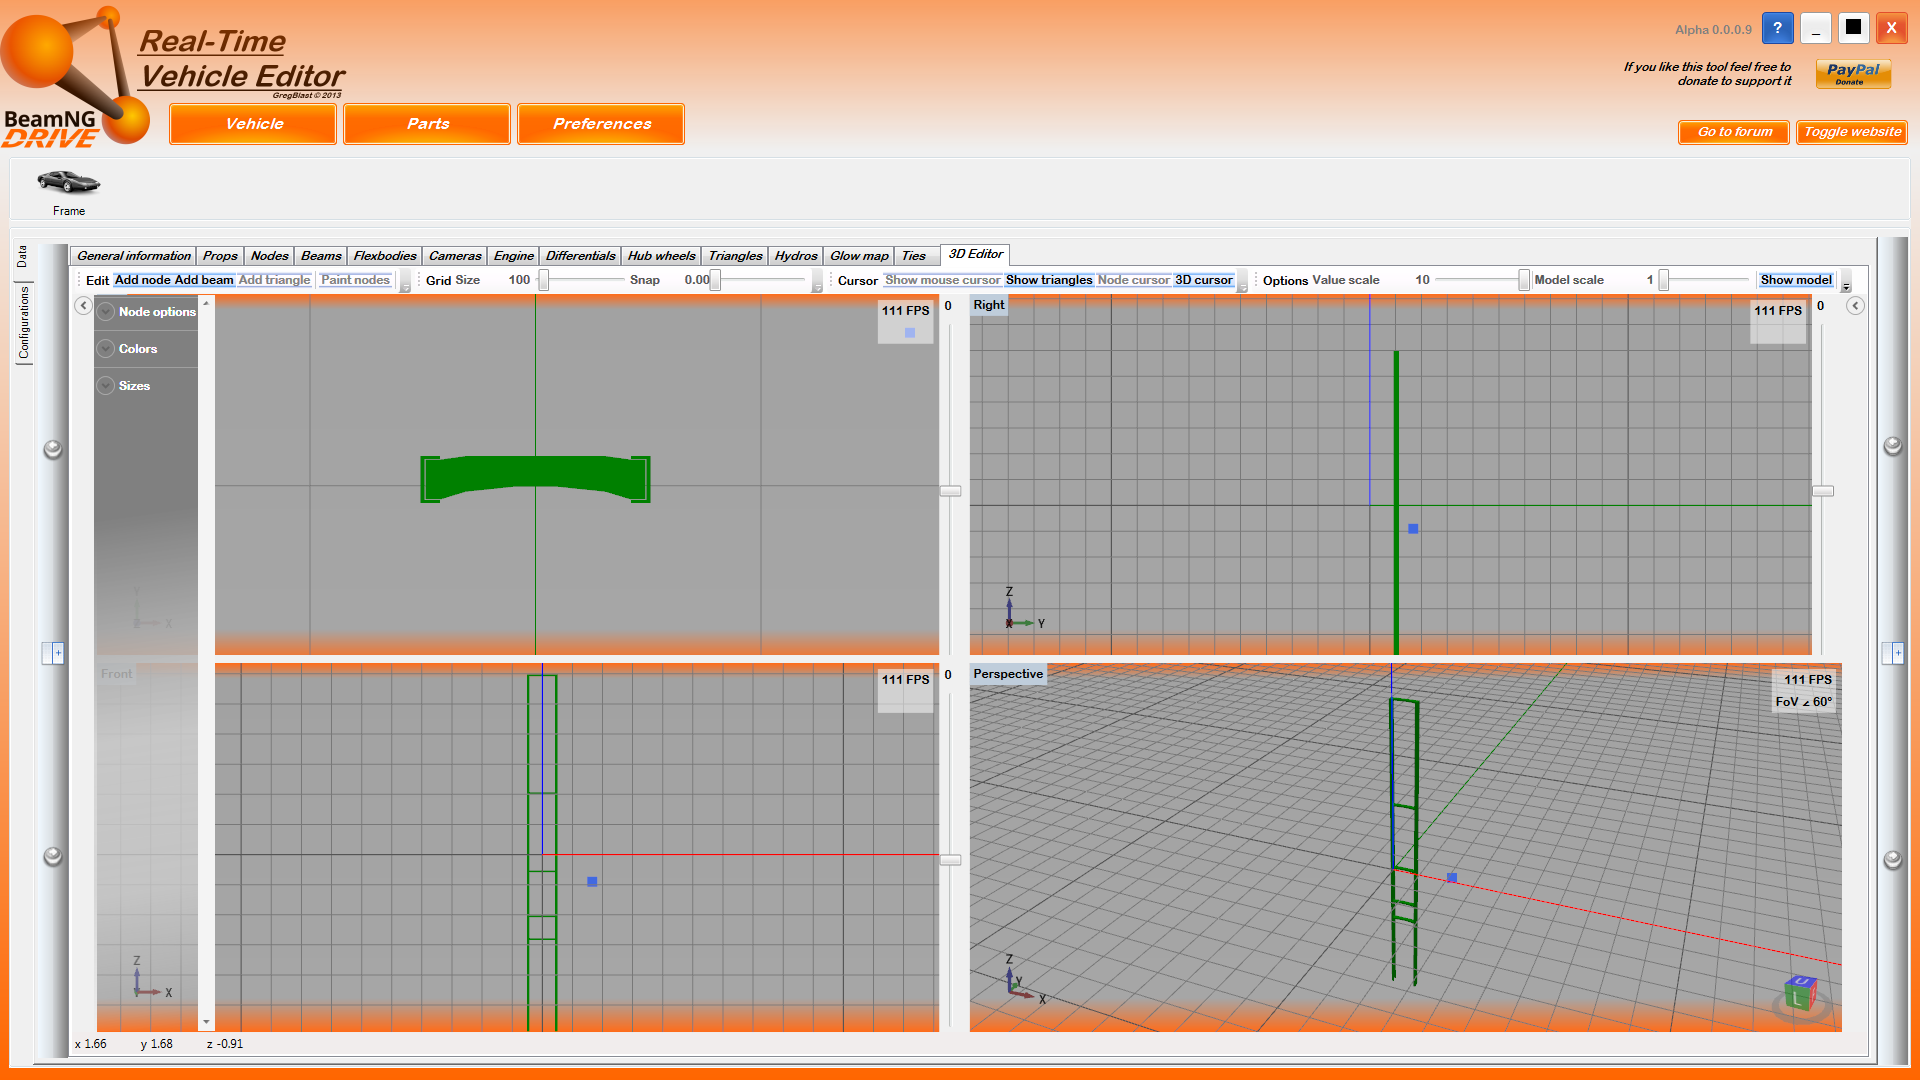The height and width of the screenshot is (1080, 1920).
Task: Click the PayPal Donate icon
Action: point(1852,73)
